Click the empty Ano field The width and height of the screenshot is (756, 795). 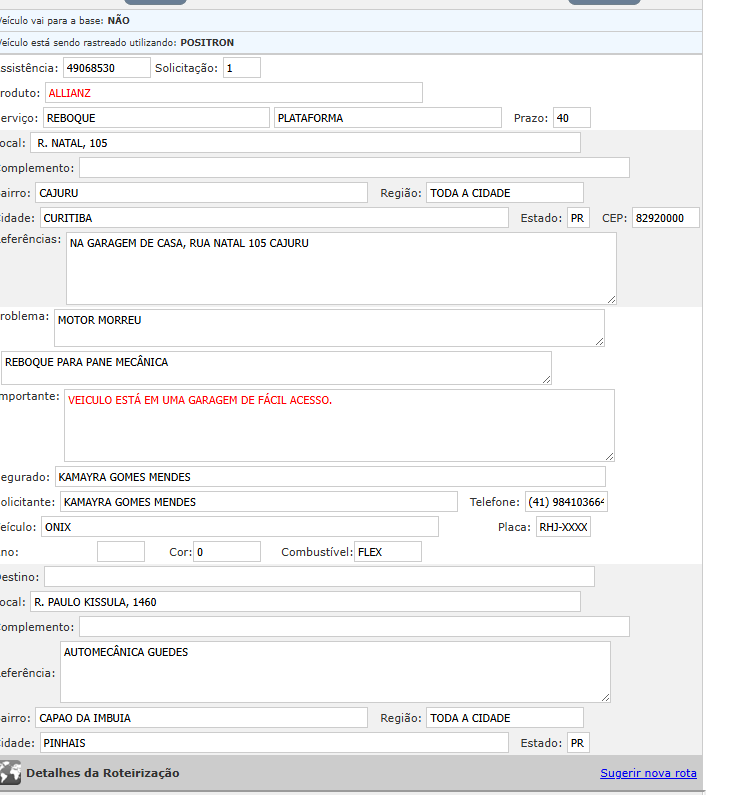click(121, 551)
